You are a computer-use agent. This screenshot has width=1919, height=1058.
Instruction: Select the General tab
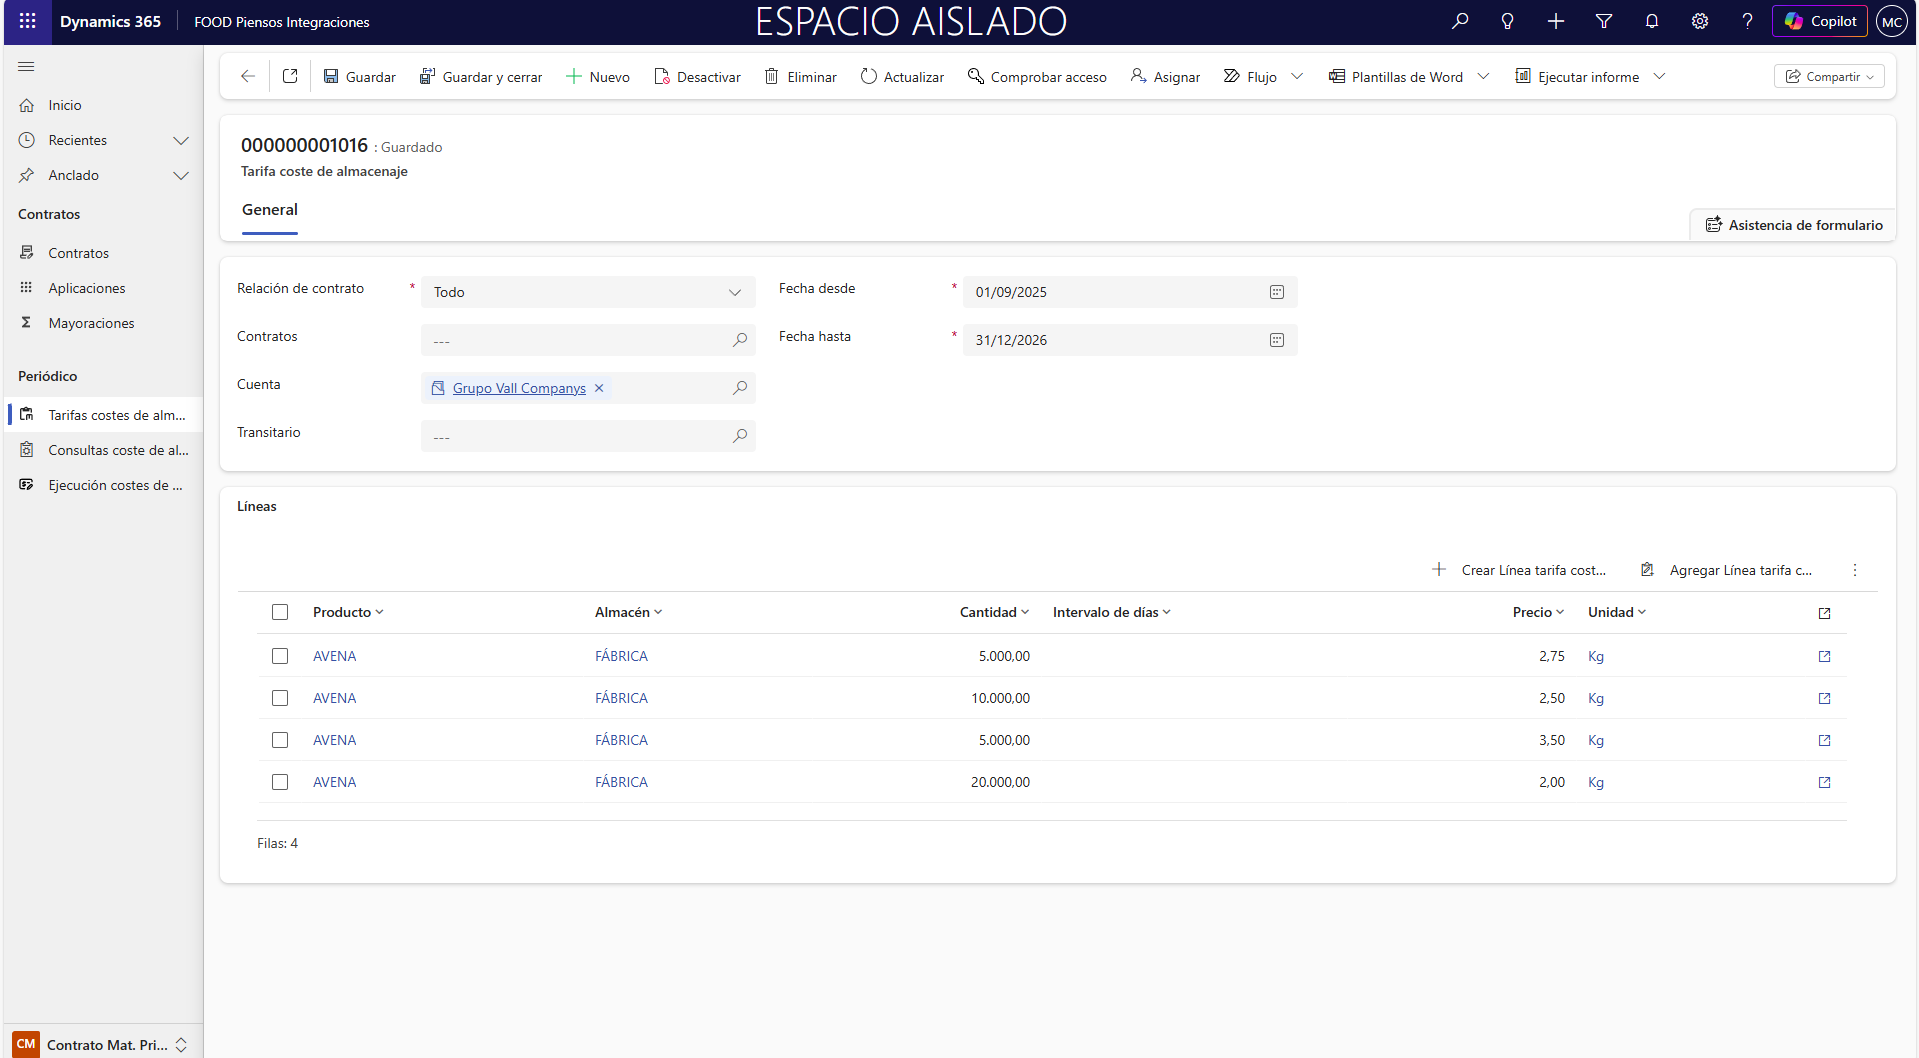click(270, 210)
